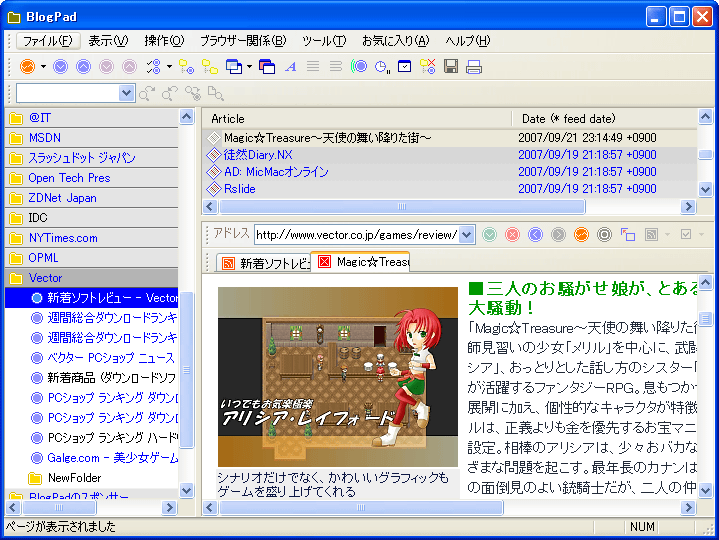The width and height of the screenshot is (719, 540).
Task: Select the ZDNet Japan folder
Action: [x=92, y=198]
